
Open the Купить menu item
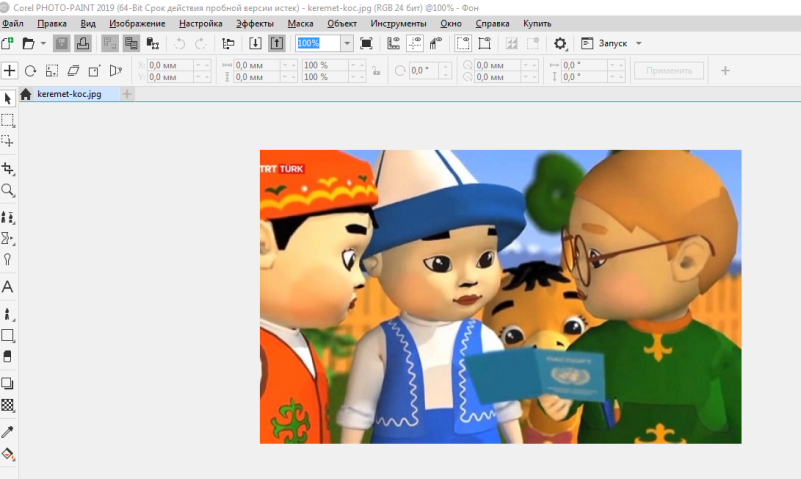coord(537,23)
